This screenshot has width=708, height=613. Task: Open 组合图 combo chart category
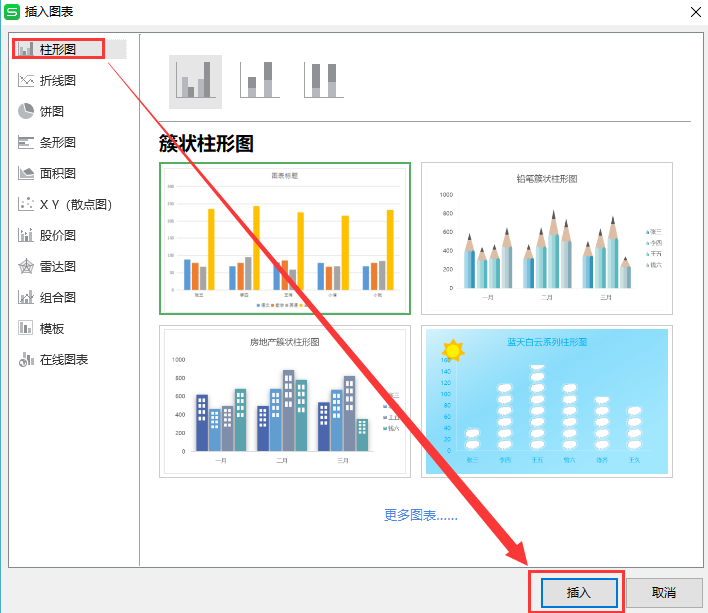click(x=58, y=297)
